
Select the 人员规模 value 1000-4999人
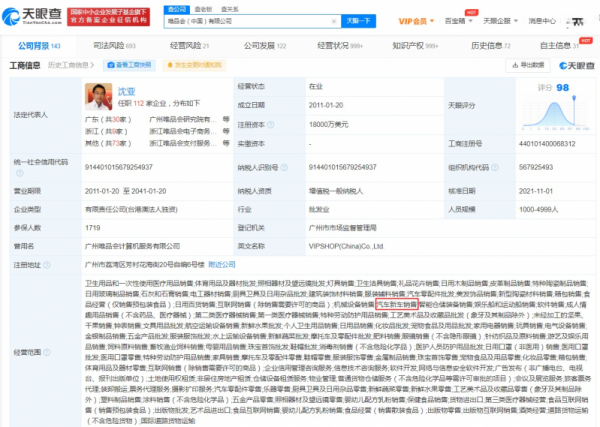[x=538, y=210]
